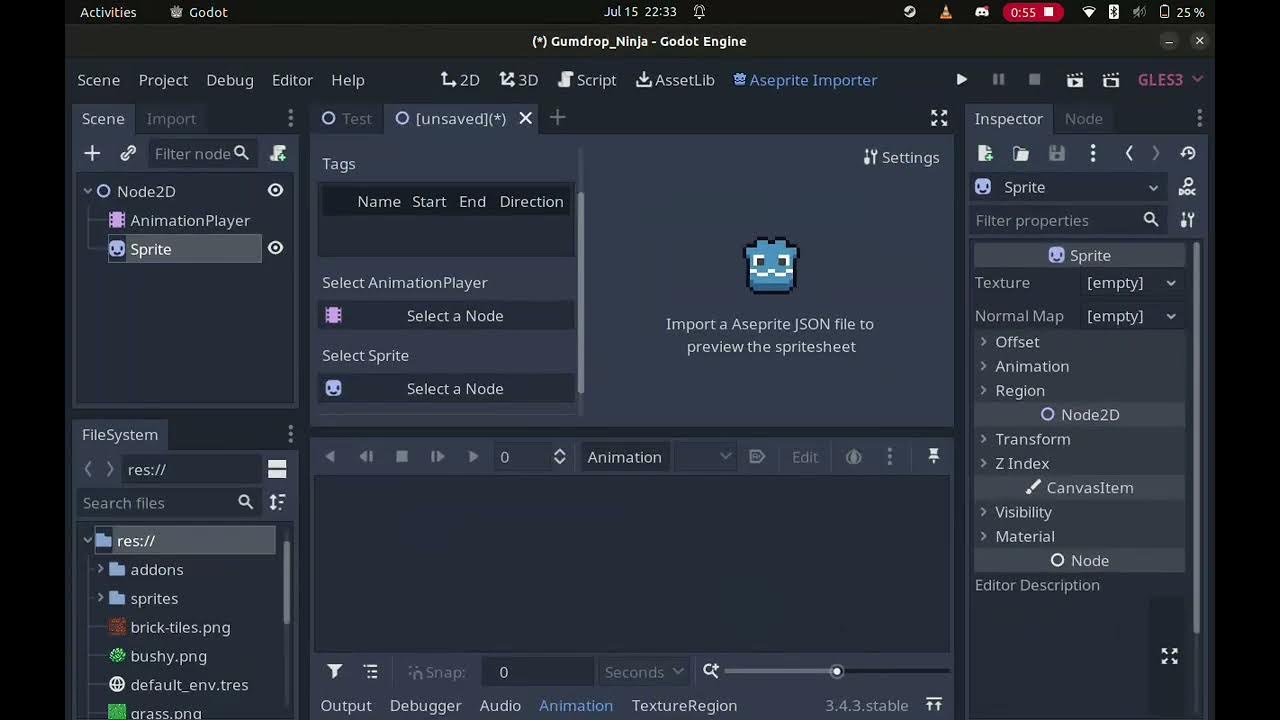Go to next object in history
The width and height of the screenshot is (1280, 720).
coord(1156,153)
